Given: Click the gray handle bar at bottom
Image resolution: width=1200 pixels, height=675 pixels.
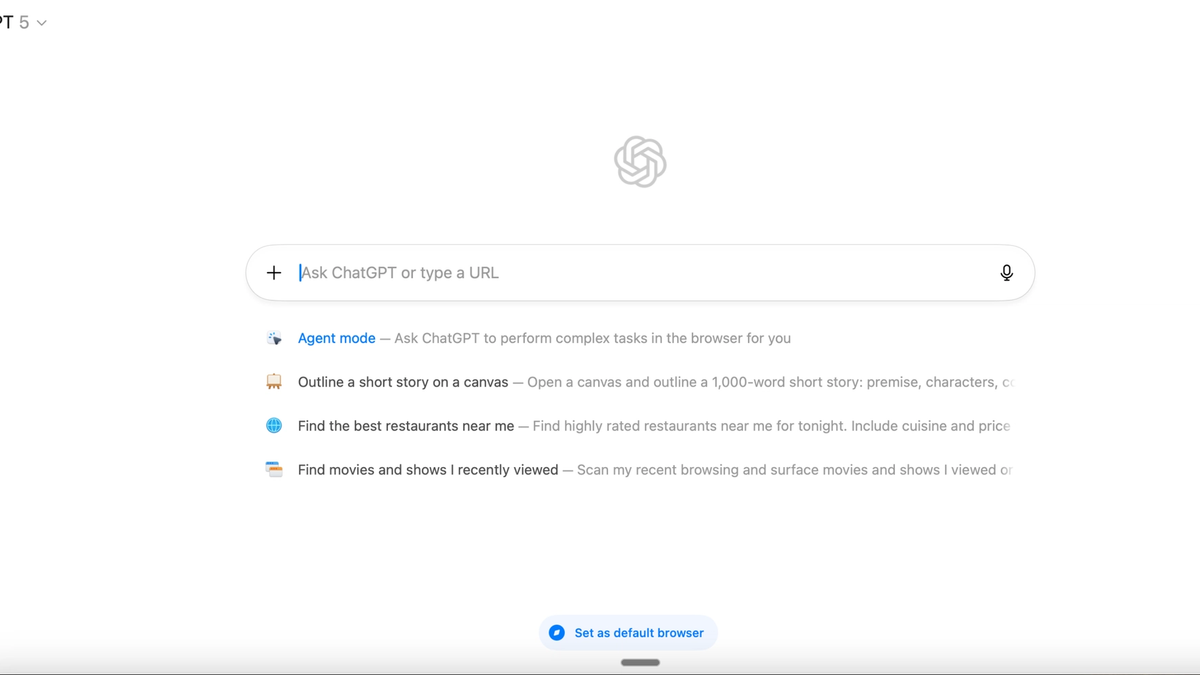Looking at the screenshot, I should 640,662.
